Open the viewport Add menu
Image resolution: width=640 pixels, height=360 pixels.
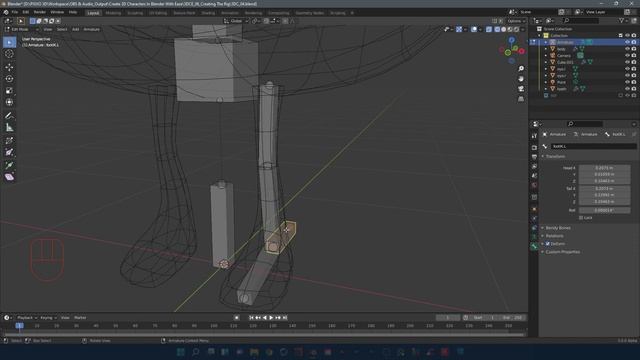(x=76, y=29)
